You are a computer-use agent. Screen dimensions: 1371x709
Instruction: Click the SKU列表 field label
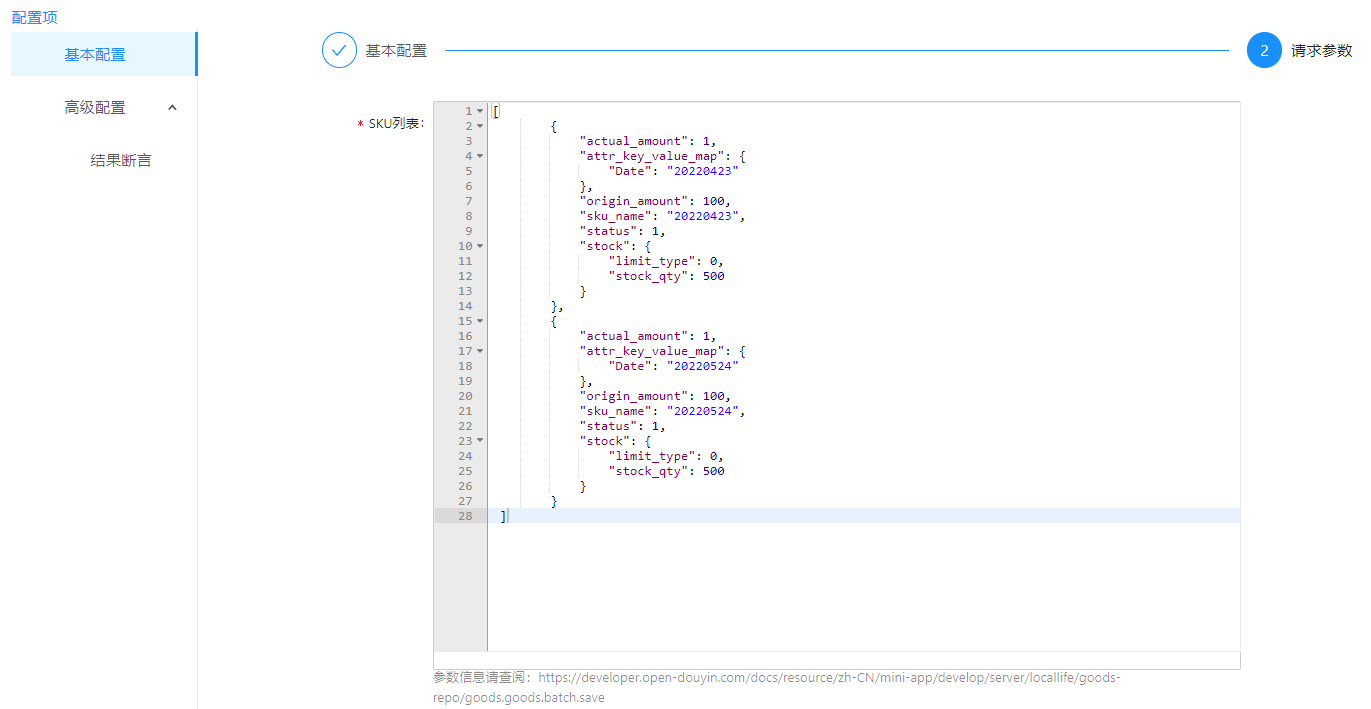(396, 123)
